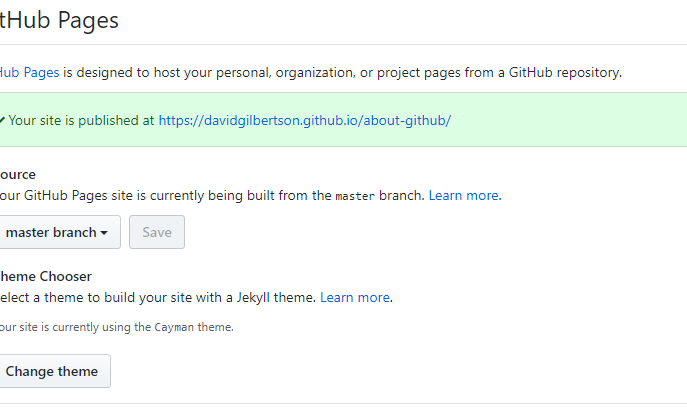Click the green published-site notification banner
The width and height of the screenshot is (687, 408).
344,120
